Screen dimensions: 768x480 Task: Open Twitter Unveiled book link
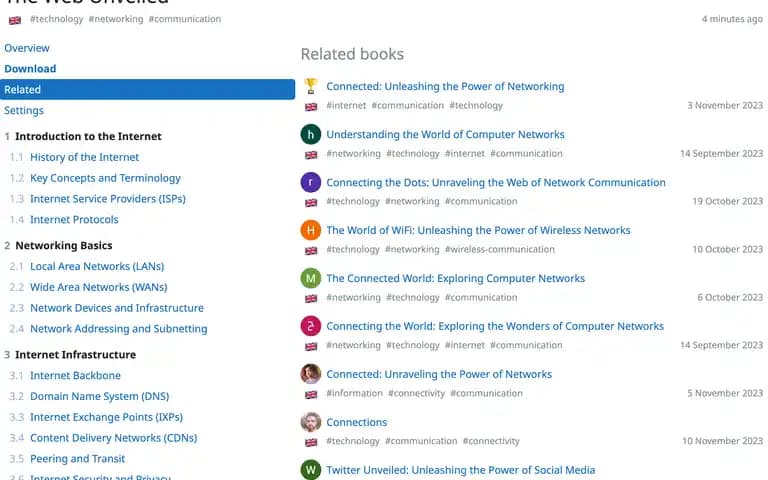click(x=460, y=470)
